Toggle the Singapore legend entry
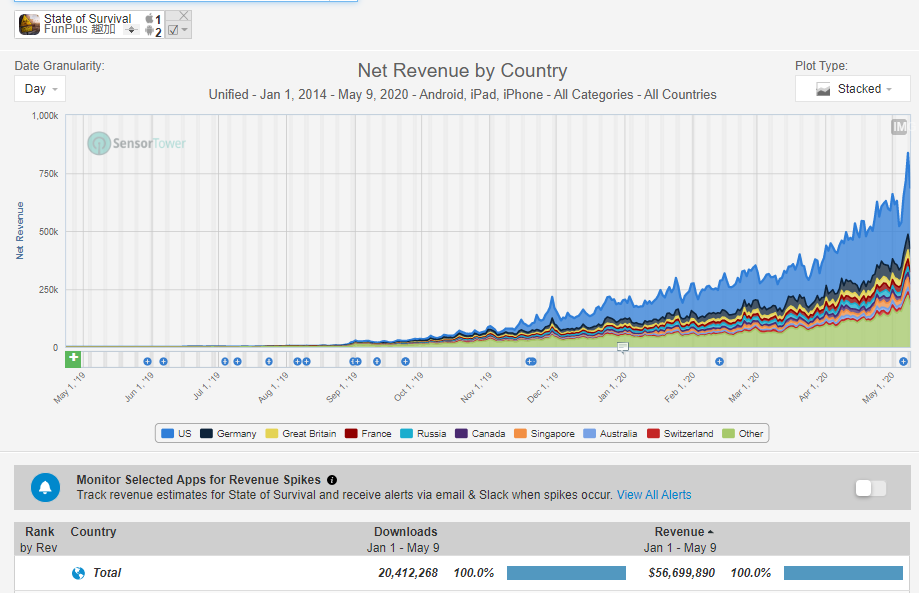 [544, 434]
